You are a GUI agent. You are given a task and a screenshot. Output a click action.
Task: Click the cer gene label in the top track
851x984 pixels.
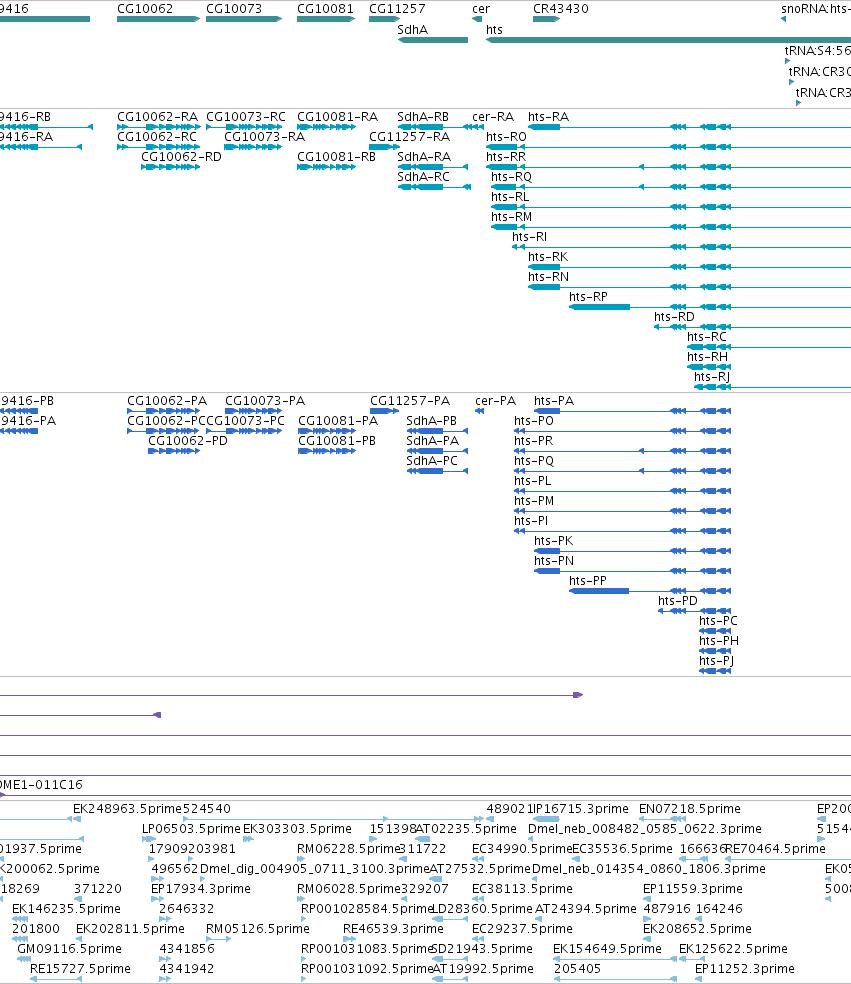tap(481, 9)
